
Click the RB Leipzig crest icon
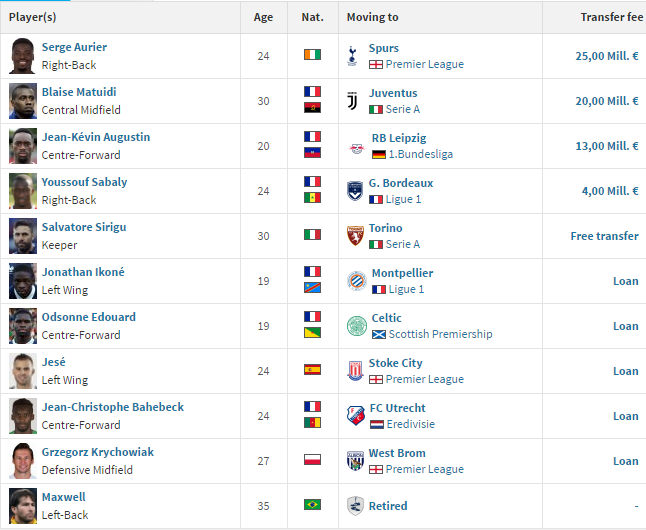357,148
